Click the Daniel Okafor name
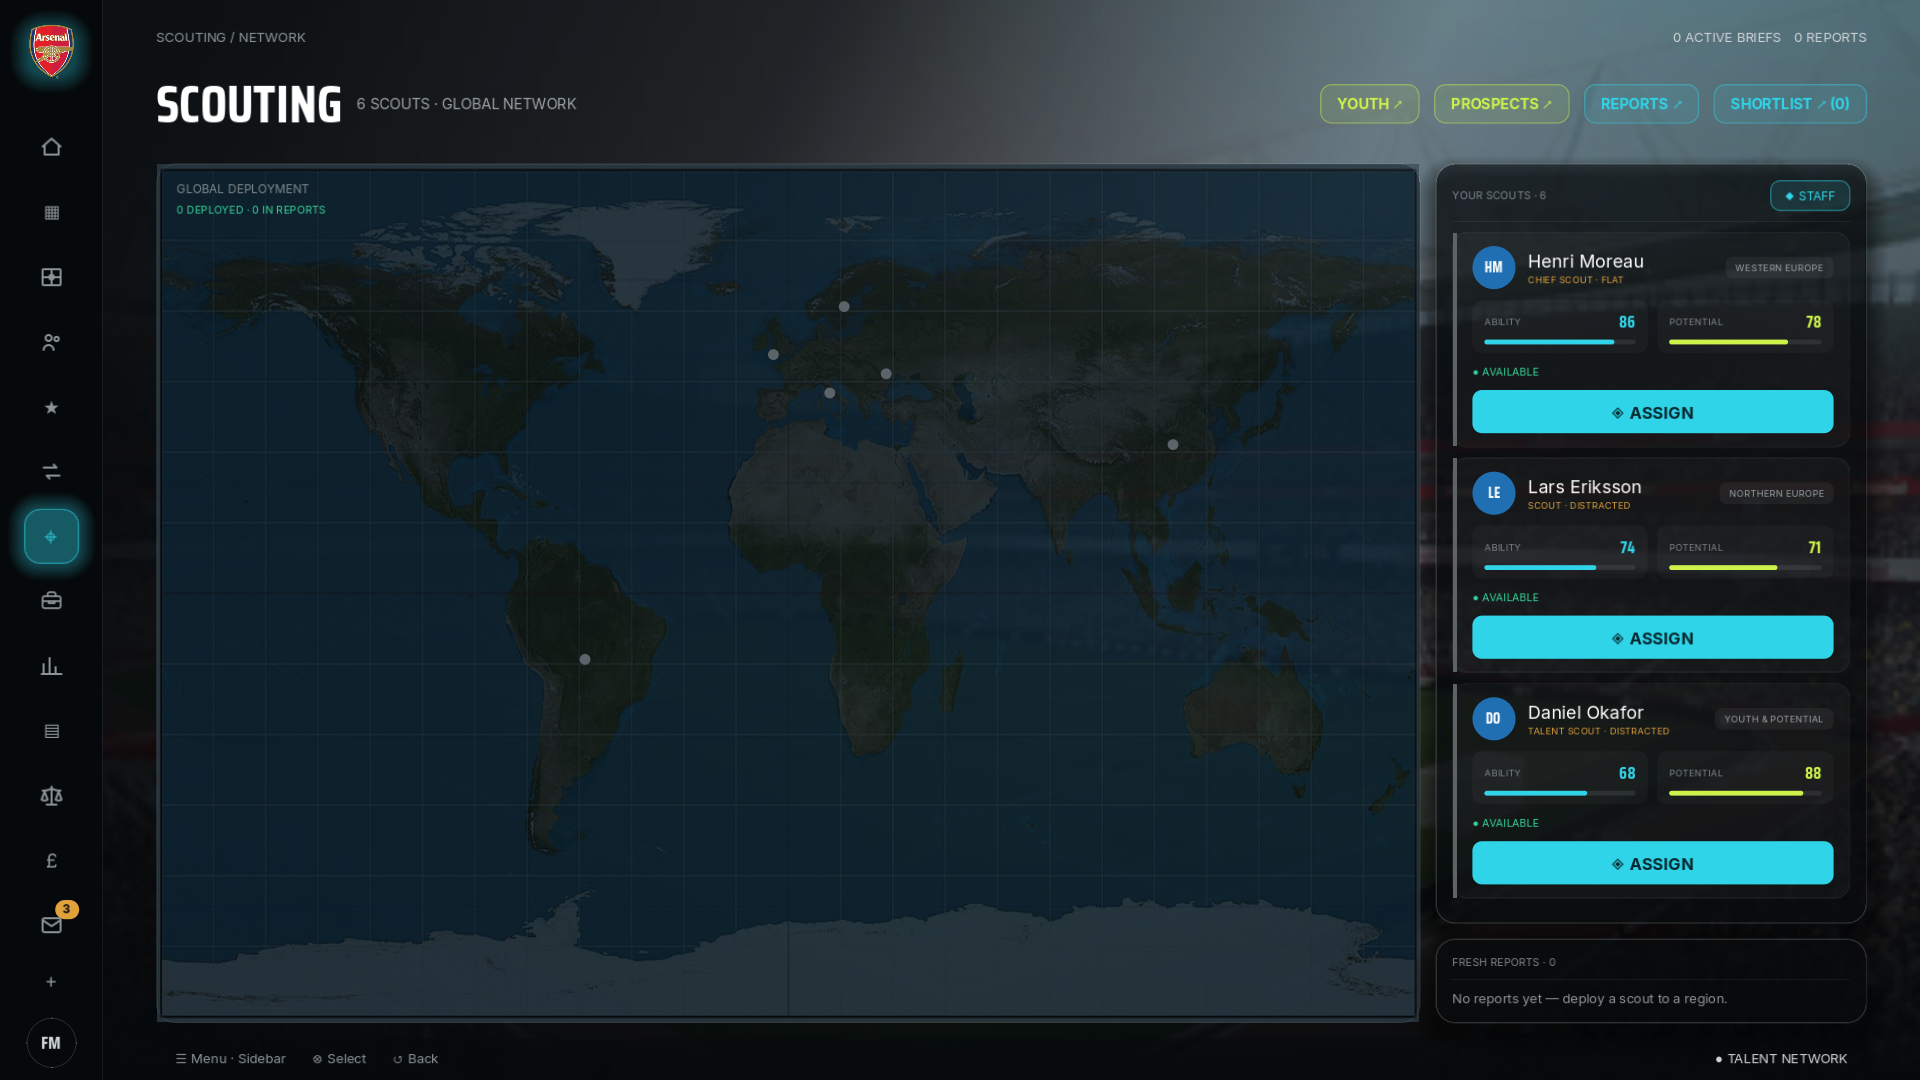The width and height of the screenshot is (1920, 1080). [x=1585, y=712]
